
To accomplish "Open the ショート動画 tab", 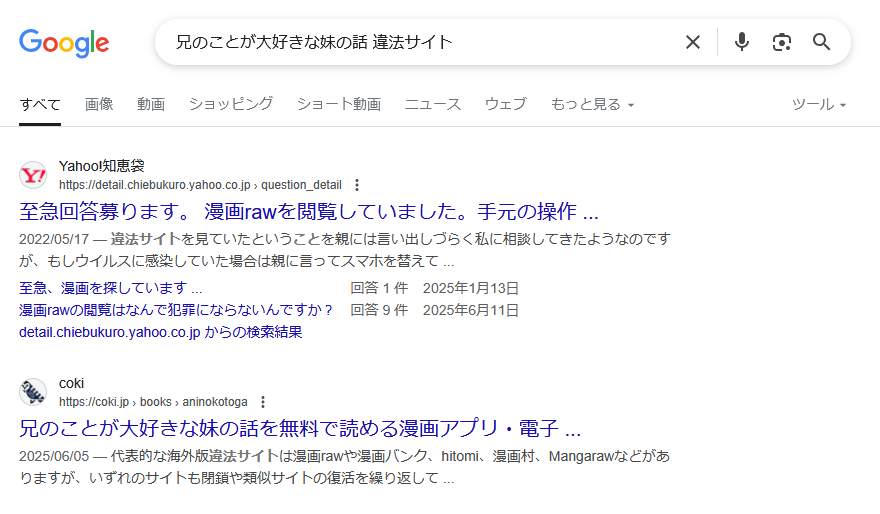I will click(x=339, y=104).
